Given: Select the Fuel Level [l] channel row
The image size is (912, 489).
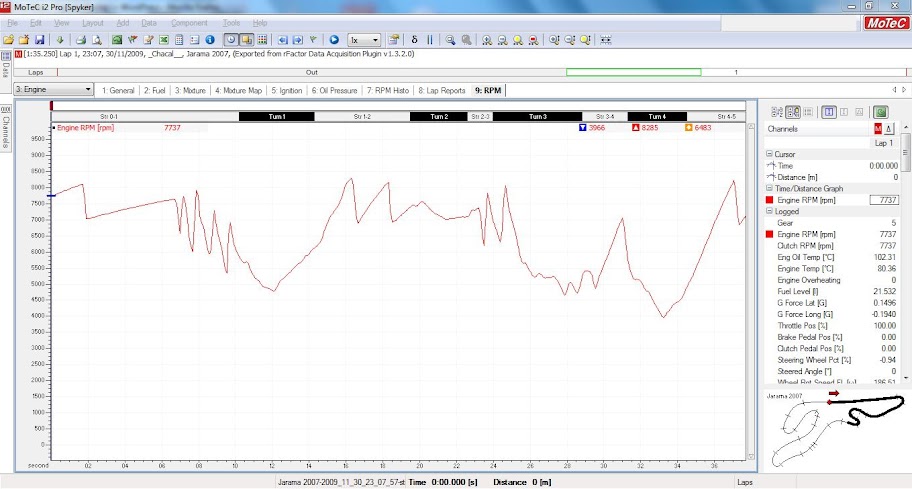Looking at the screenshot, I should click(x=832, y=291).
